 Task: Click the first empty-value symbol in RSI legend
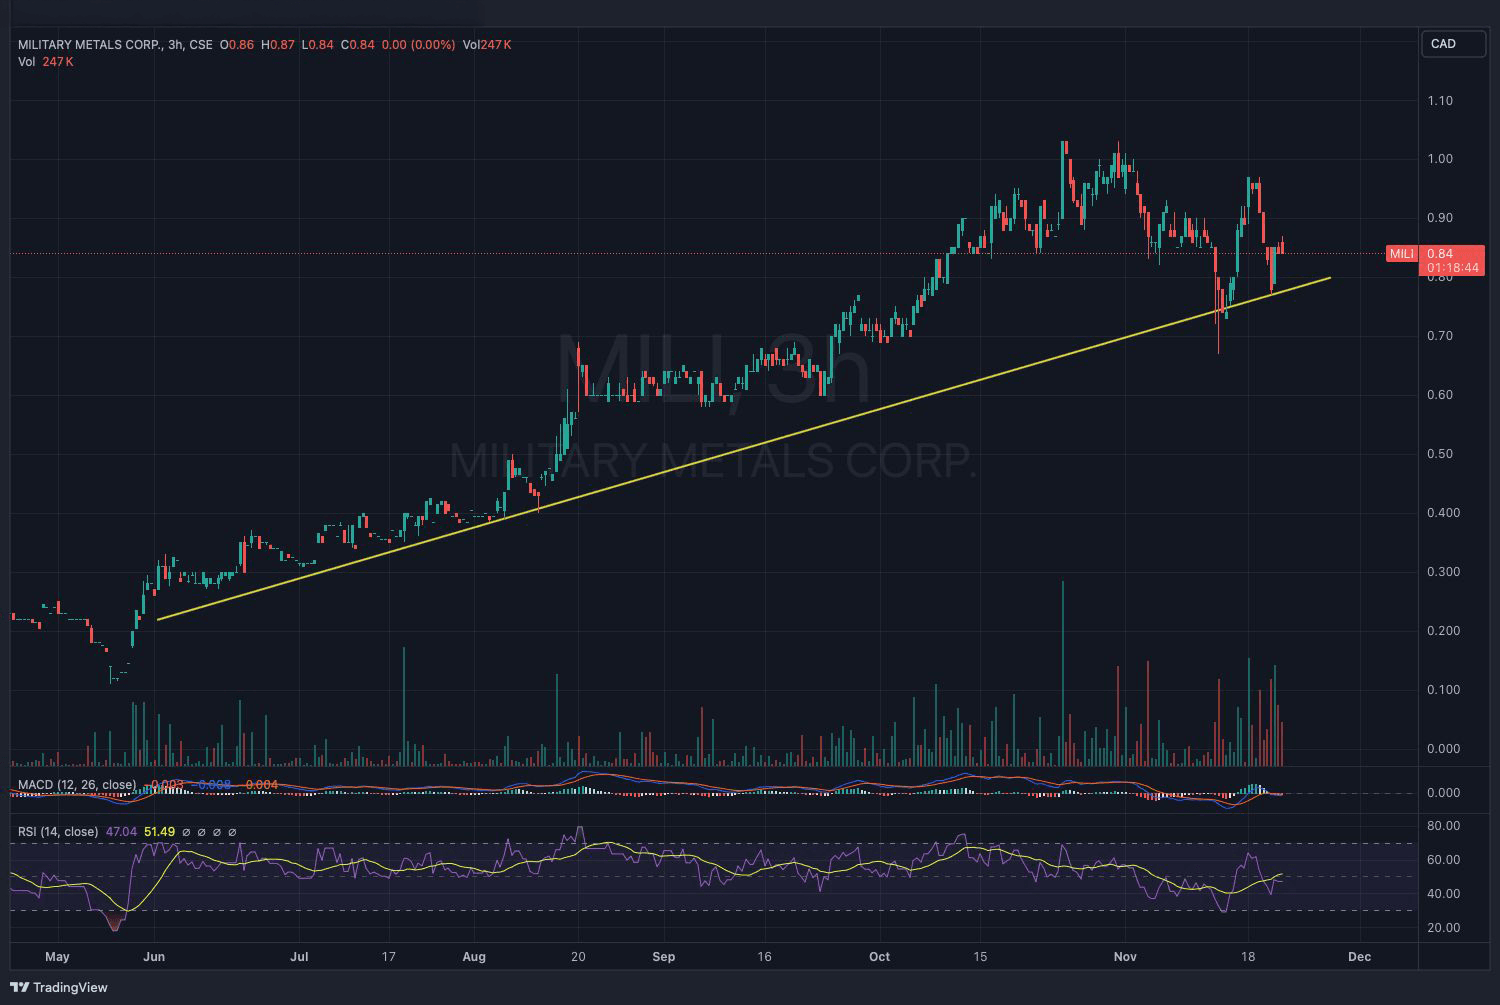click(185, 832)
